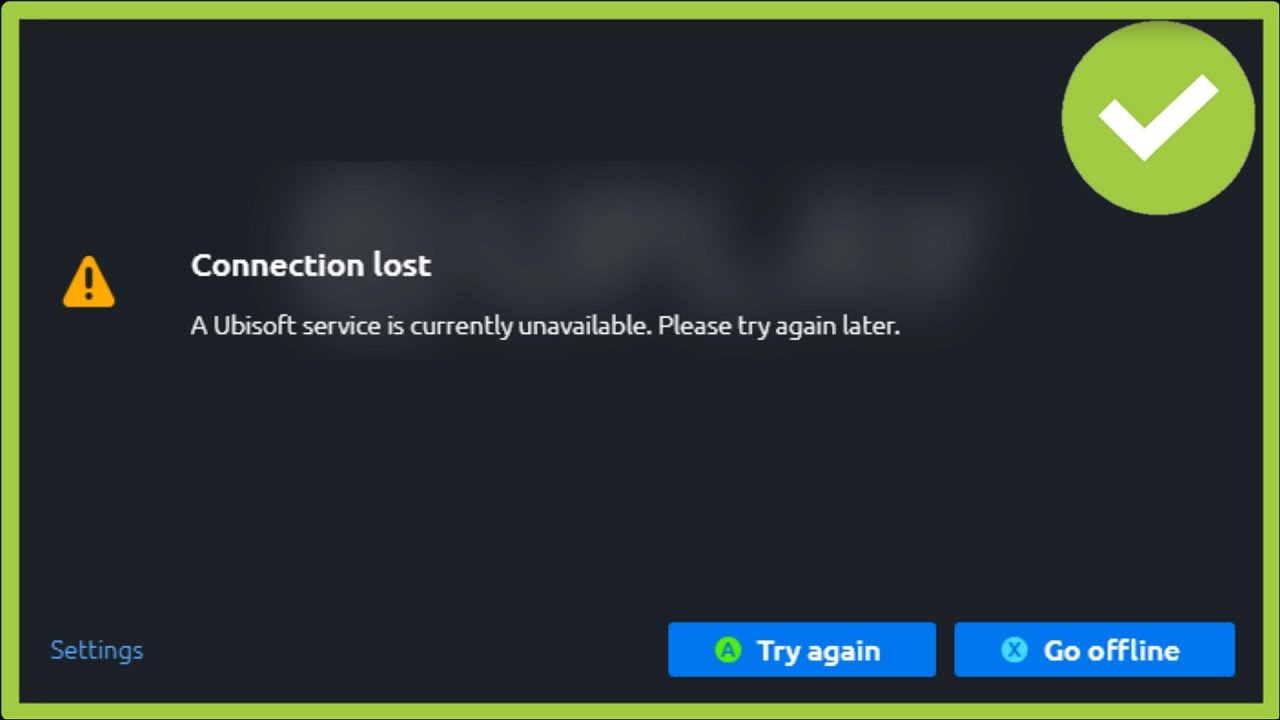1280x720 pixels.
Task: Open the Settings link
Action: [97, 650]
